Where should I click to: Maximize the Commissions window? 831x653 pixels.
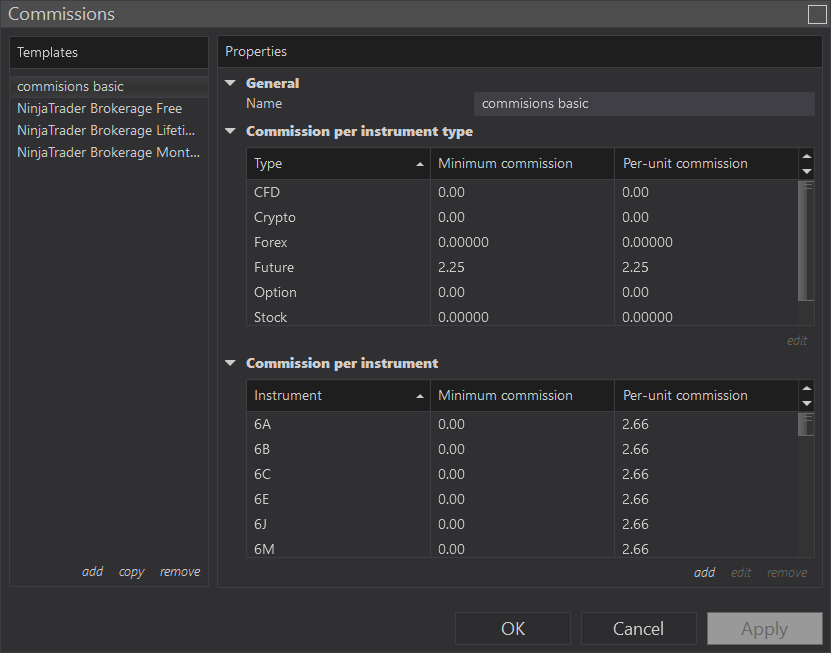(x=816, y=15)
